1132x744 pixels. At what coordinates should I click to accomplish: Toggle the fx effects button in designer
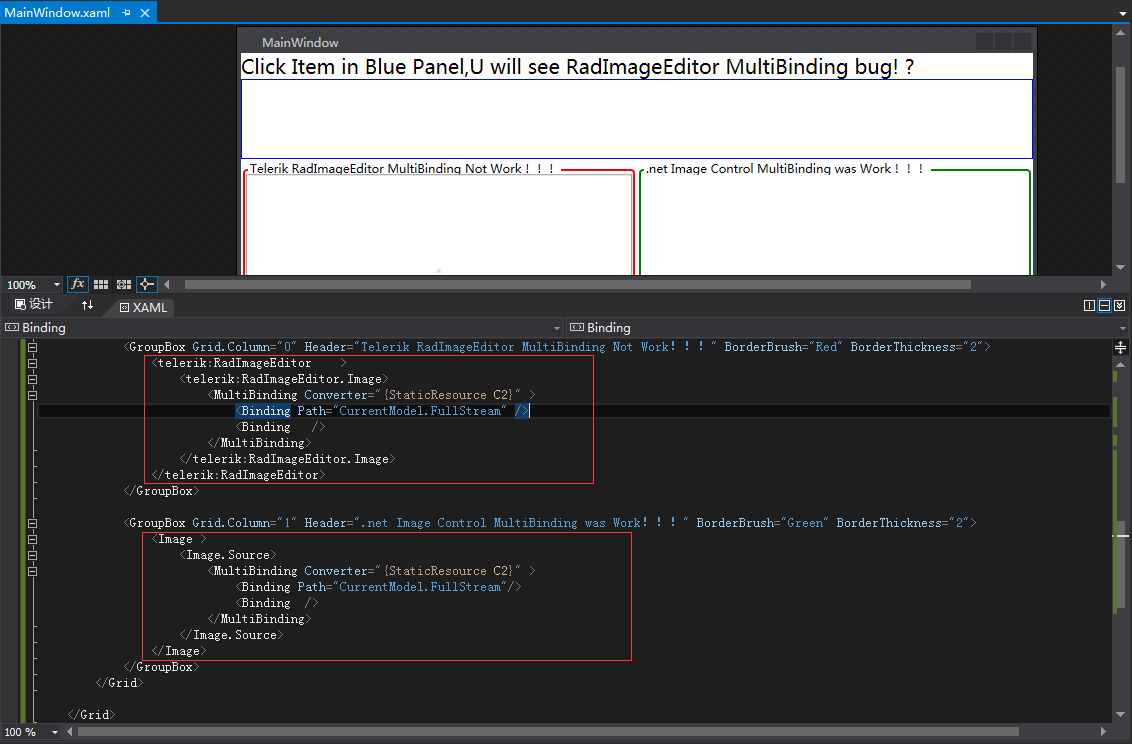coord(77,284)
